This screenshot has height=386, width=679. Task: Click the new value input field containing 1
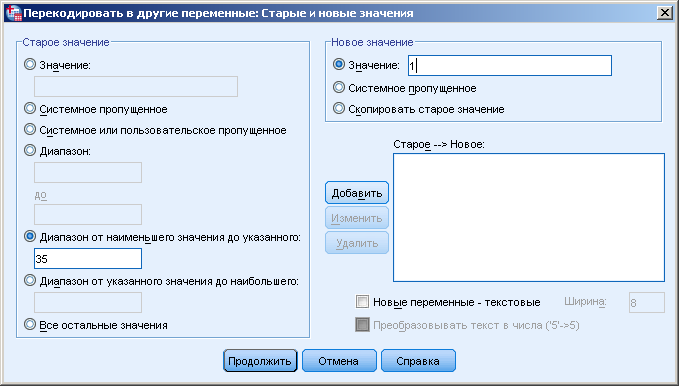point(510,65)
